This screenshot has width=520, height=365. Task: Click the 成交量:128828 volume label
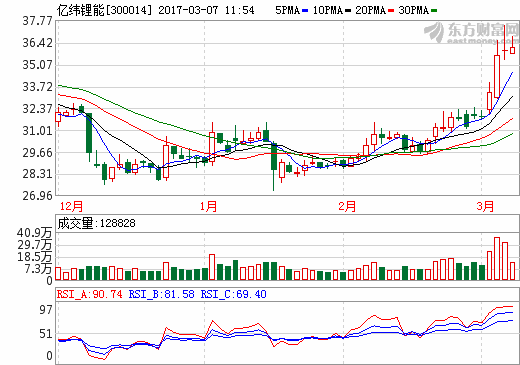[97, 223]
